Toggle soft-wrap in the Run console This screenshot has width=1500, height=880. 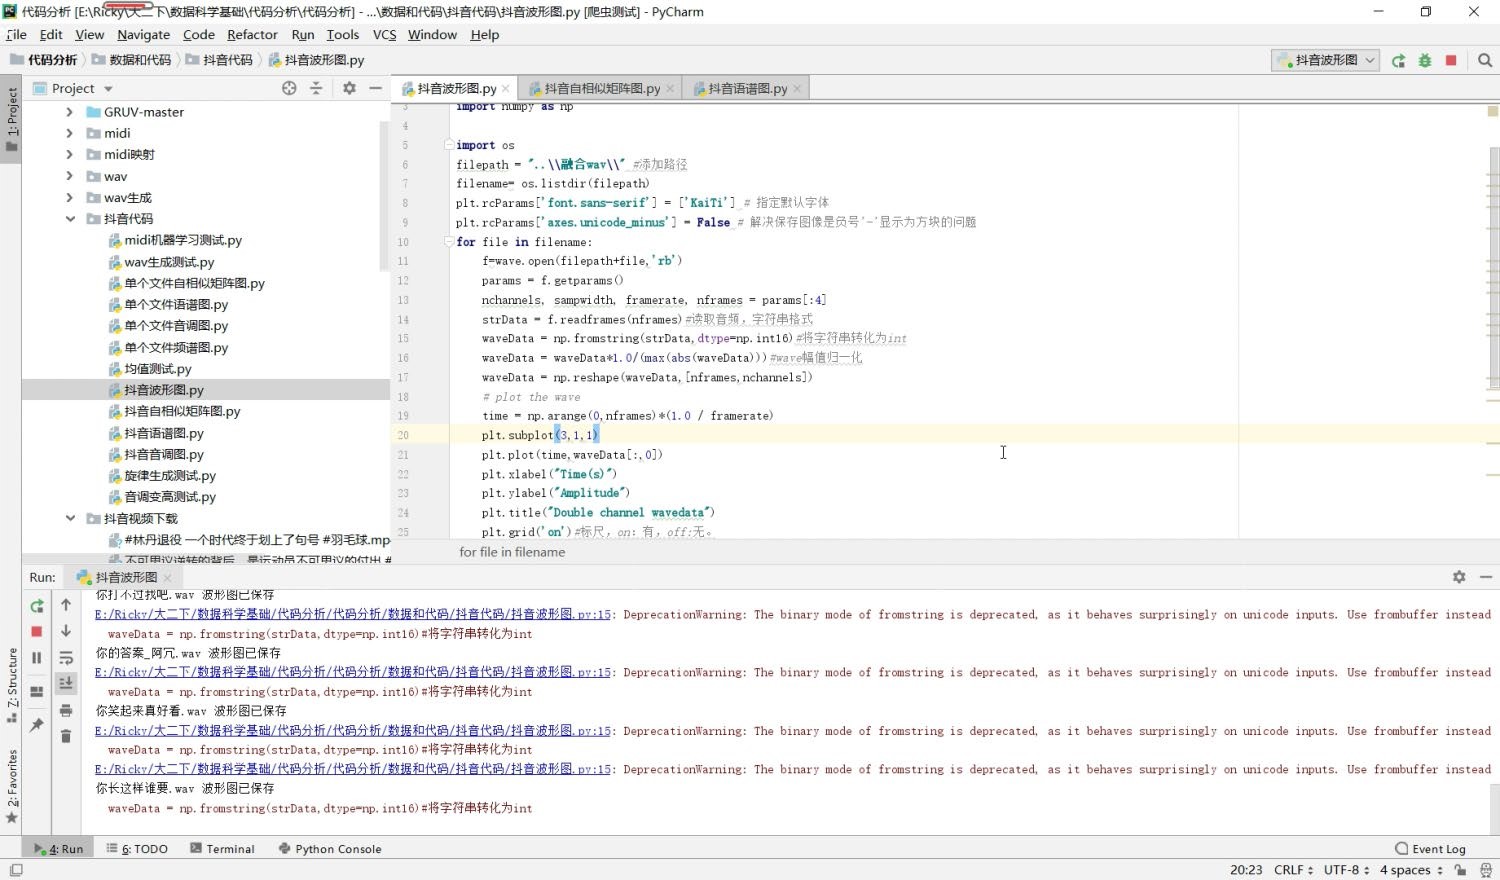(x=66, y=658)
